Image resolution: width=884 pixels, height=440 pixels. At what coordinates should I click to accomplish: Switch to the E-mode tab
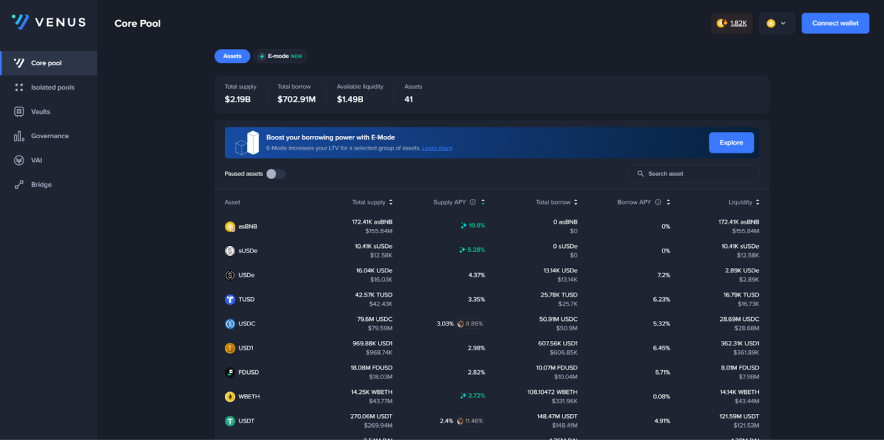(280, 57)
